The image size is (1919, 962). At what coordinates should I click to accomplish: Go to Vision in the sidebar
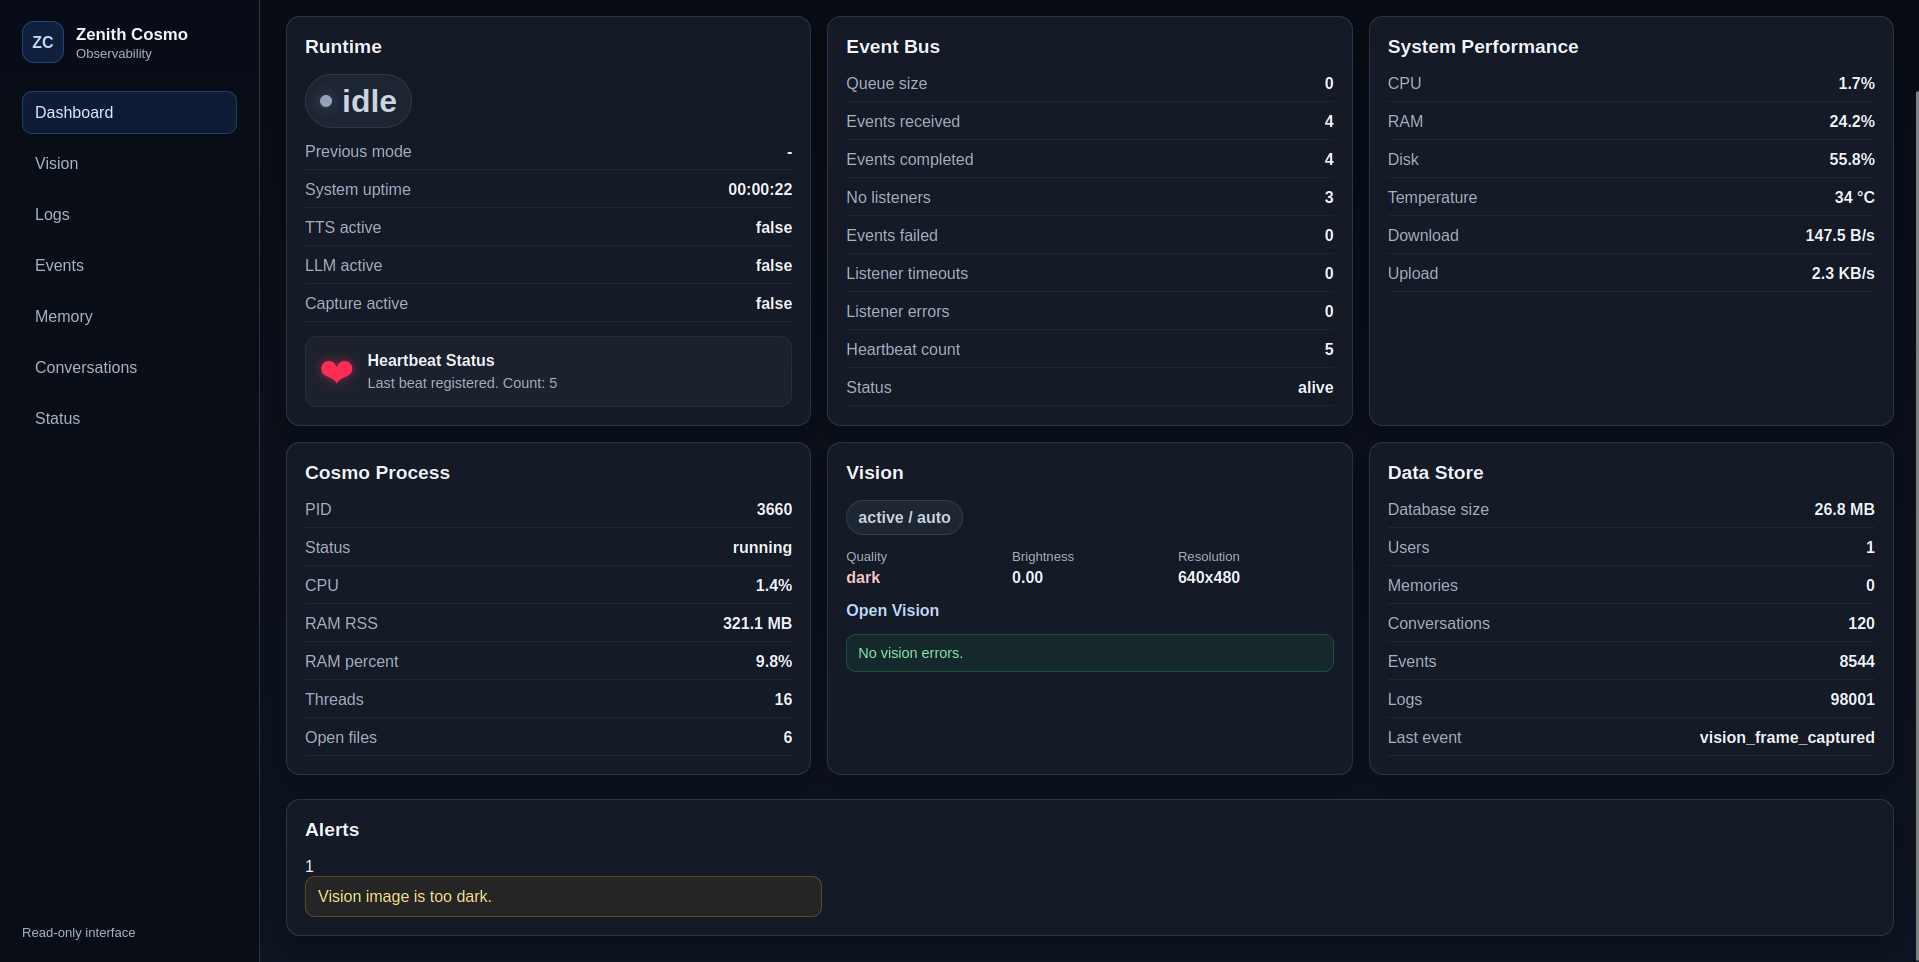[129, 163]
